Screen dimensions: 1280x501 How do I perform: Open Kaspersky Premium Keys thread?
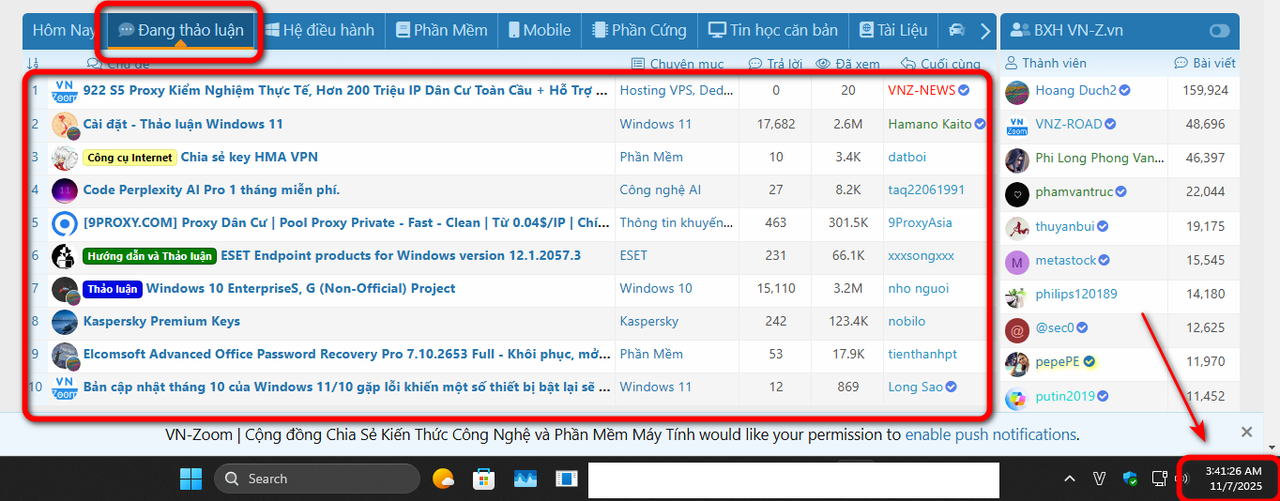(162, 321)
